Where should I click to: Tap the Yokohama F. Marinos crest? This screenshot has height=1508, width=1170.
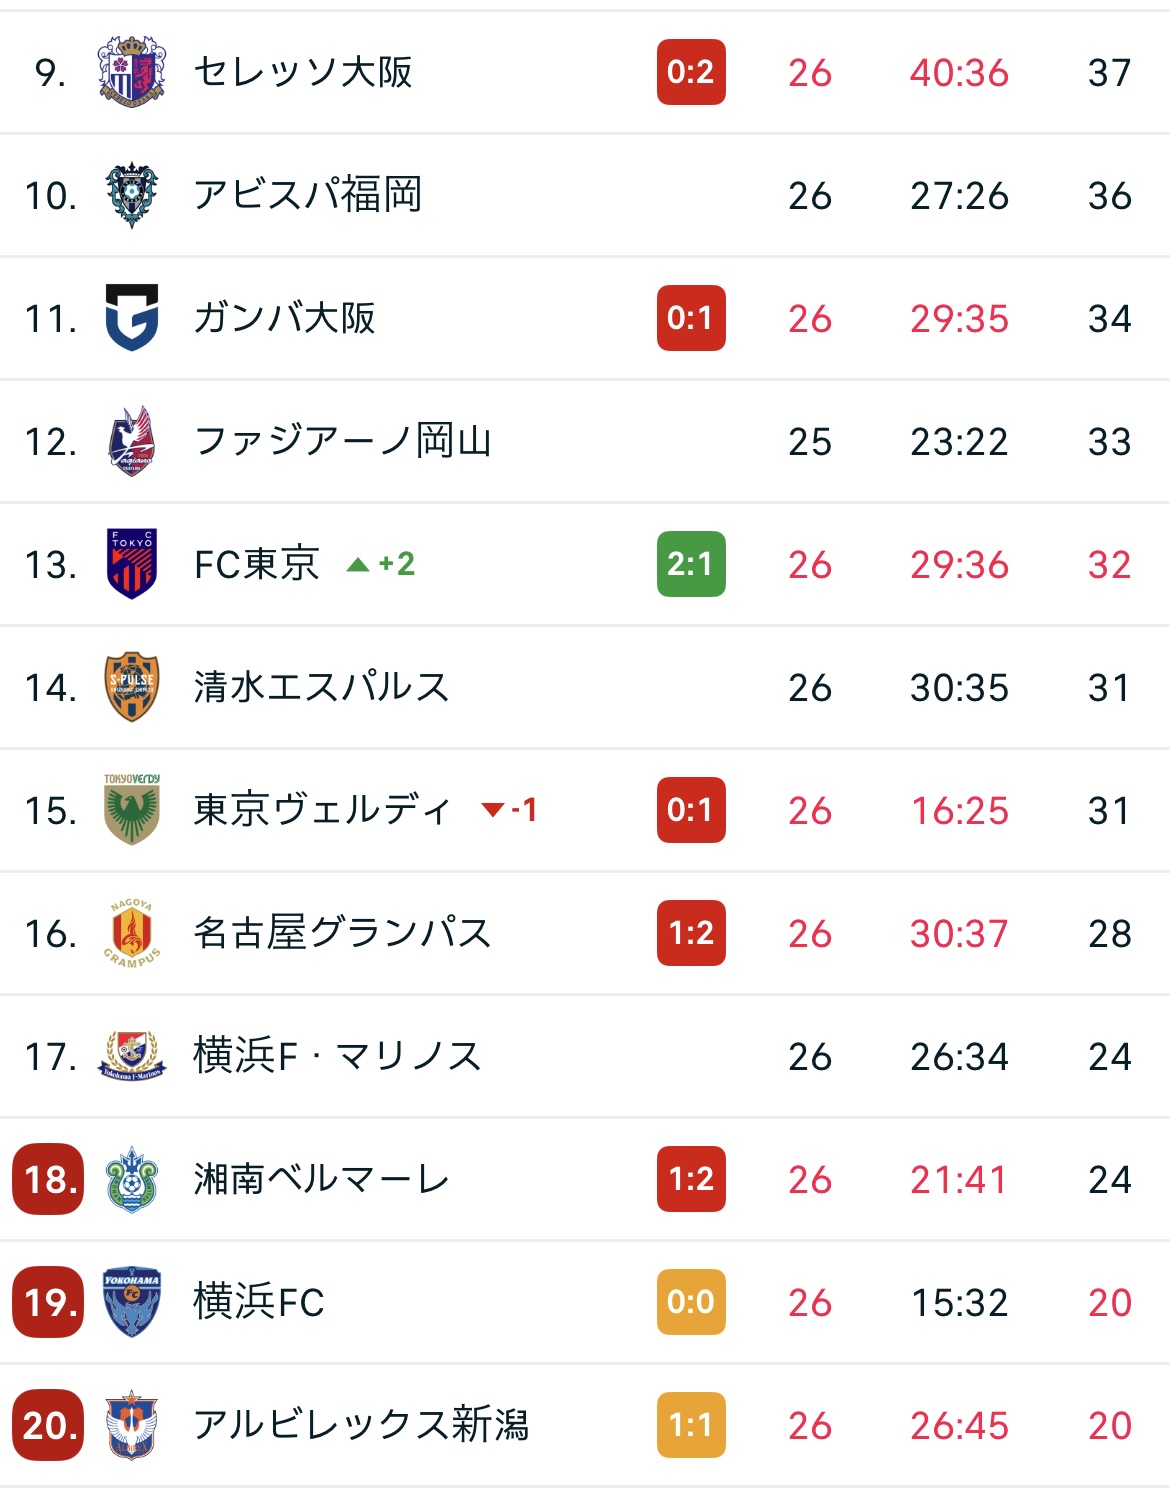(x=131, y=1056)
